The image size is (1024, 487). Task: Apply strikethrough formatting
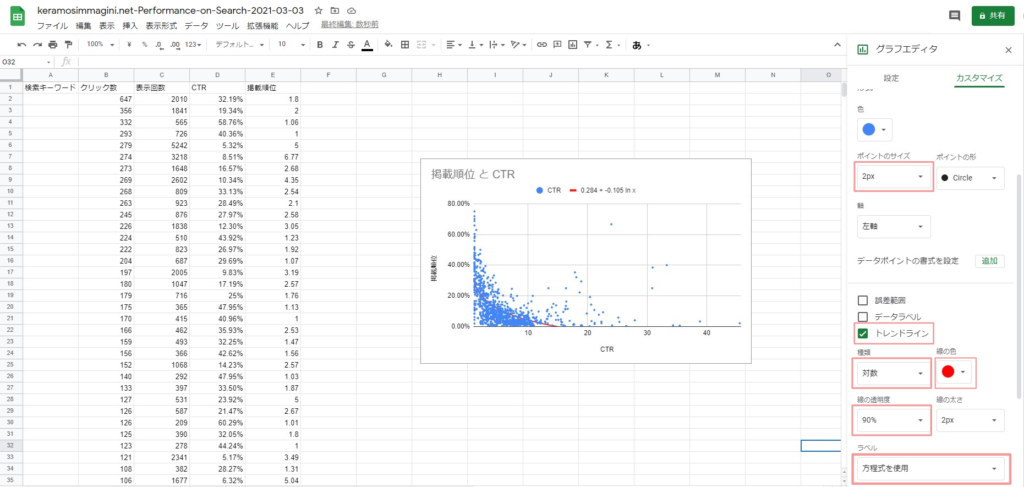pos(351,44)
